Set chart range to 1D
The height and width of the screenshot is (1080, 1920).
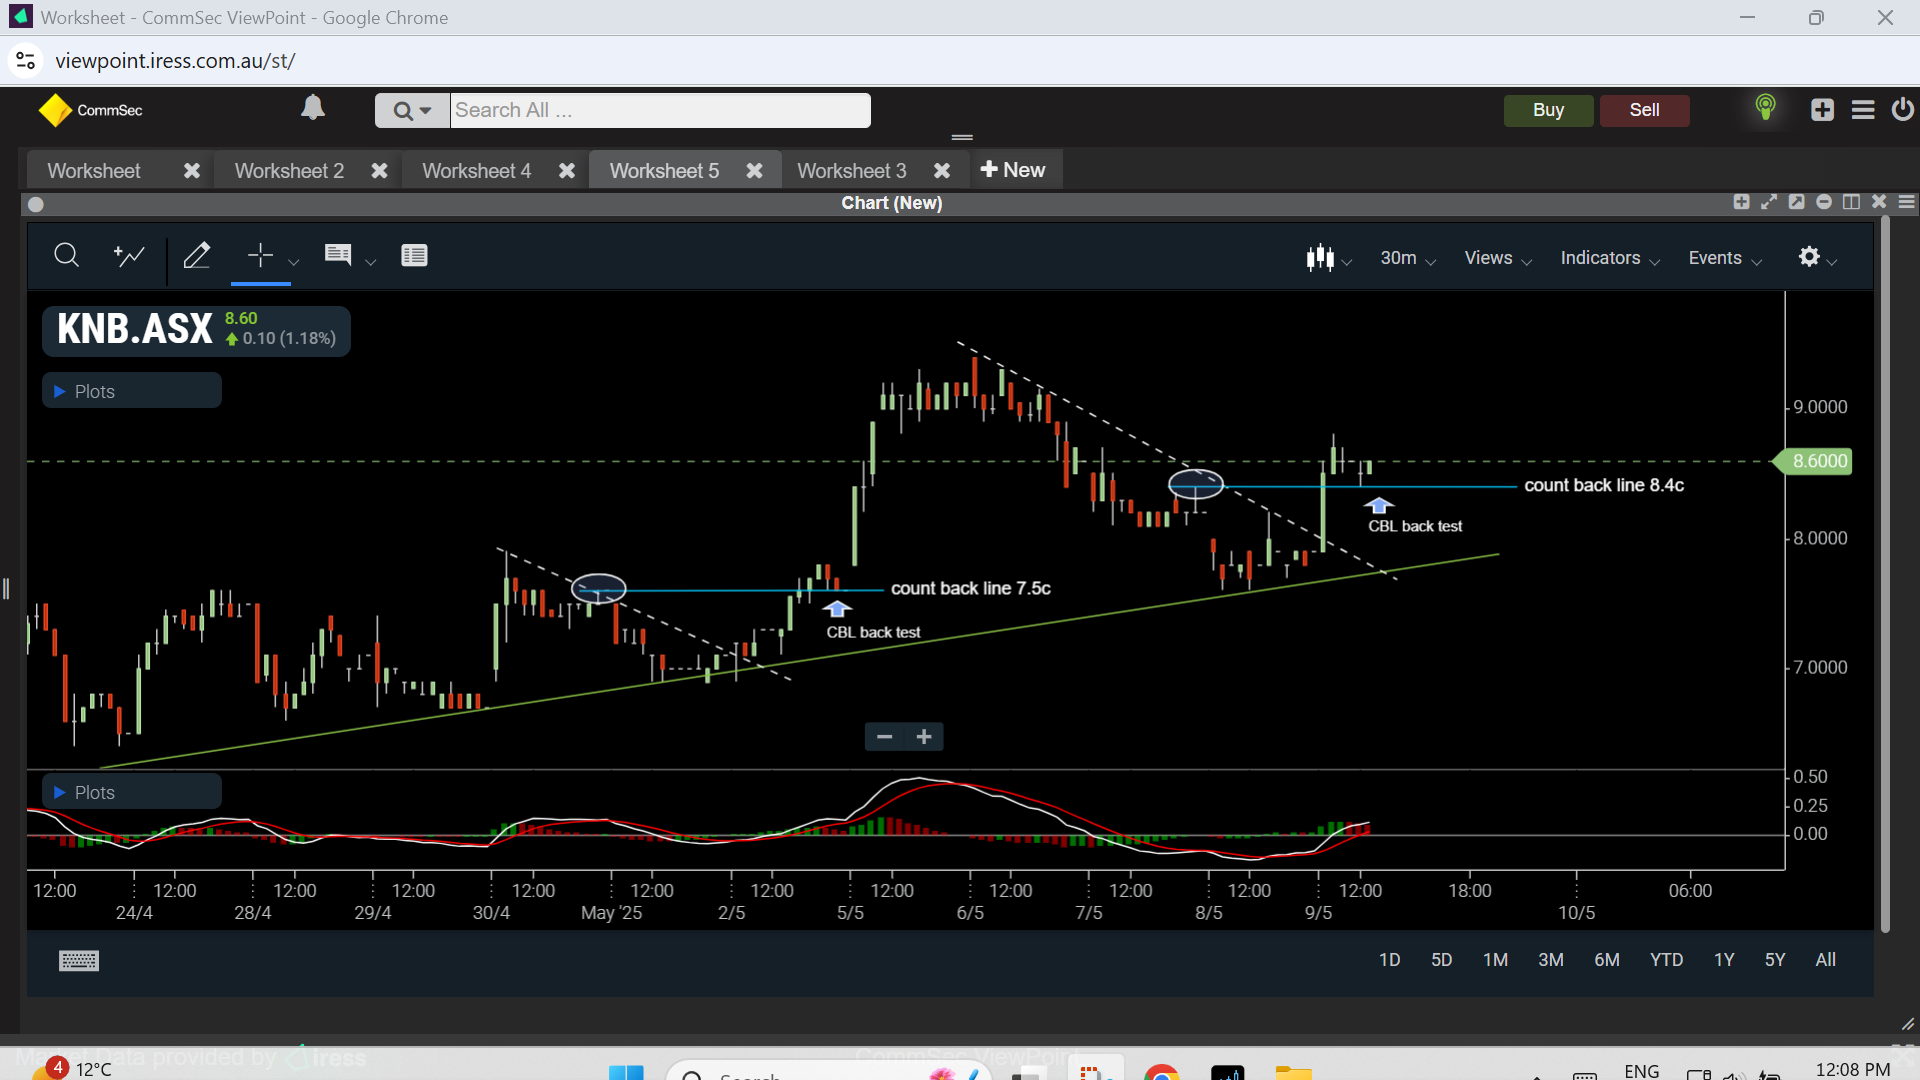(x=1389, y=960)
